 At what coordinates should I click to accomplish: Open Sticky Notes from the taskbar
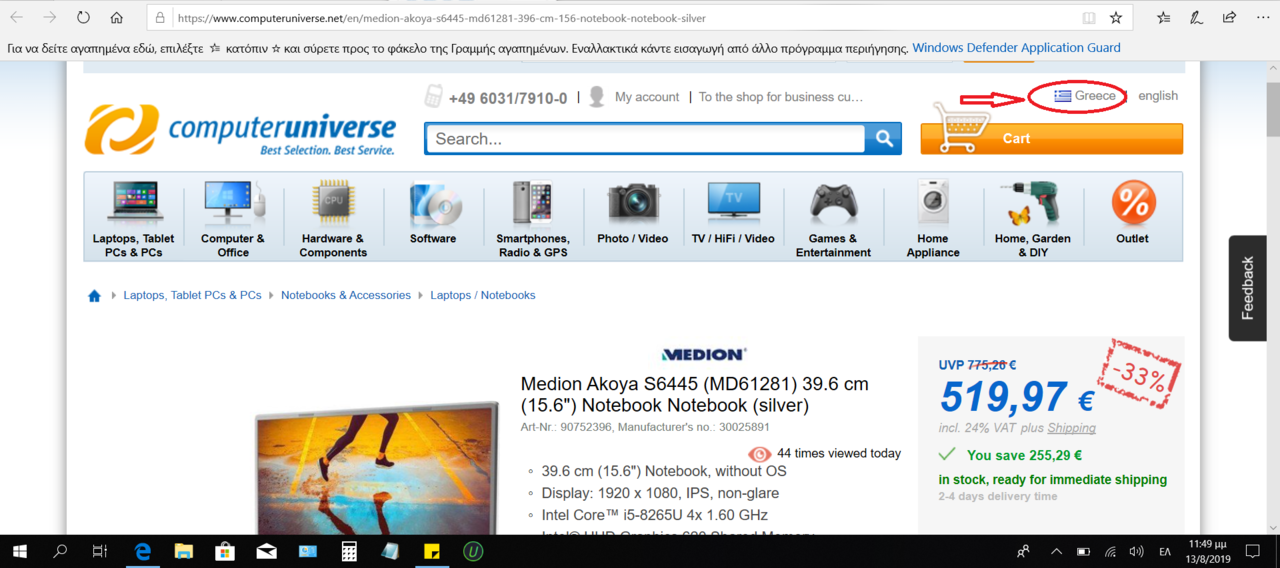[432, 551]
